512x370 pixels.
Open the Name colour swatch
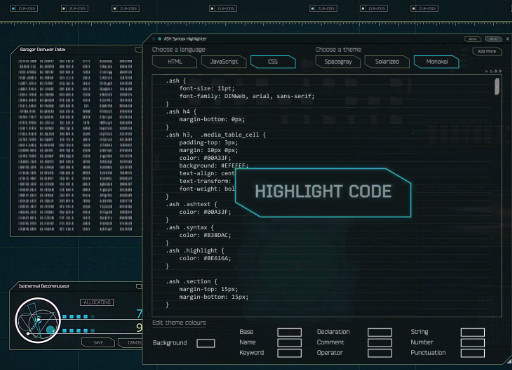coord(289,342)
